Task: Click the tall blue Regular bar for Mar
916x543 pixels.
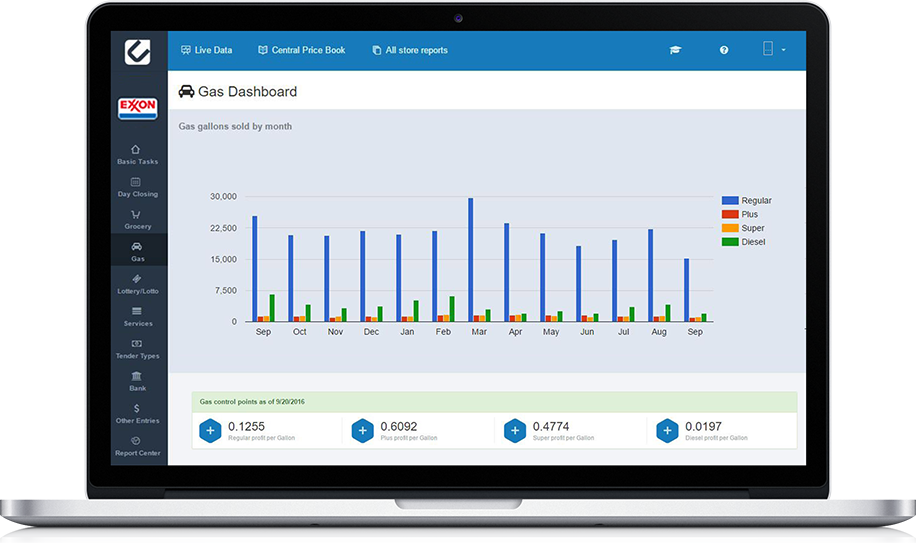Action: (470, 260)
